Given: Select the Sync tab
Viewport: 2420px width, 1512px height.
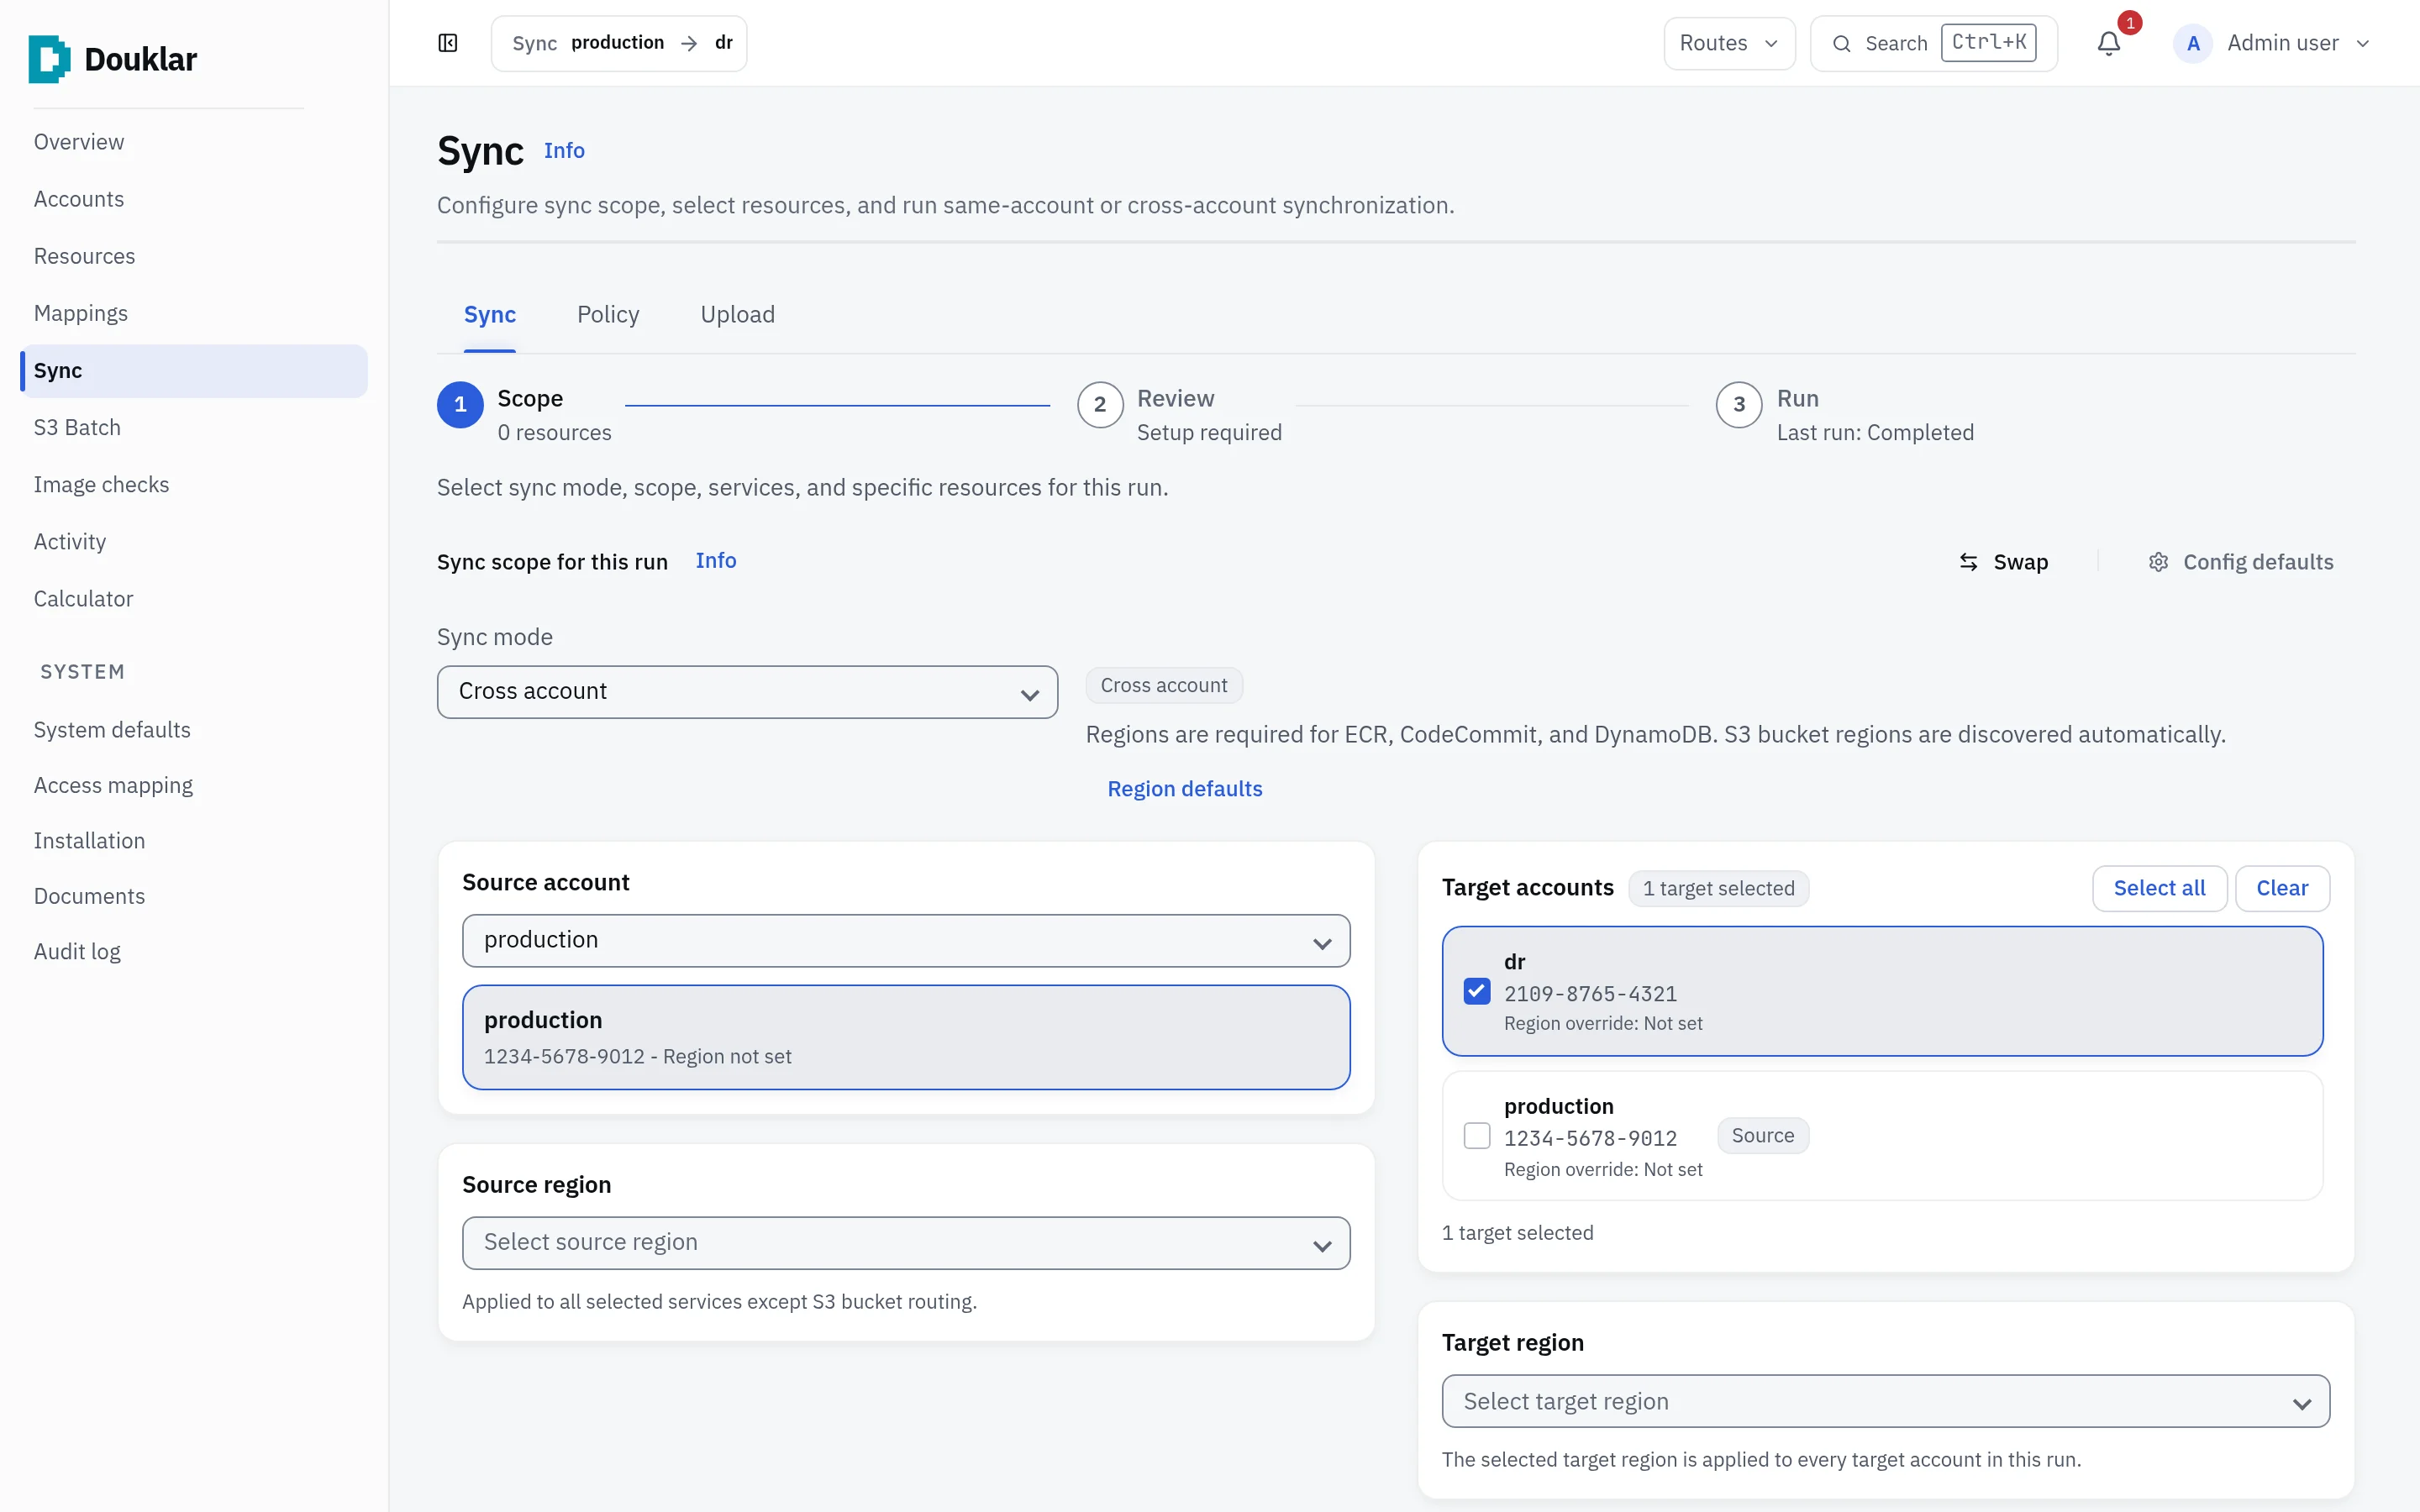Looking at the screenshot, I should point(490,315).
